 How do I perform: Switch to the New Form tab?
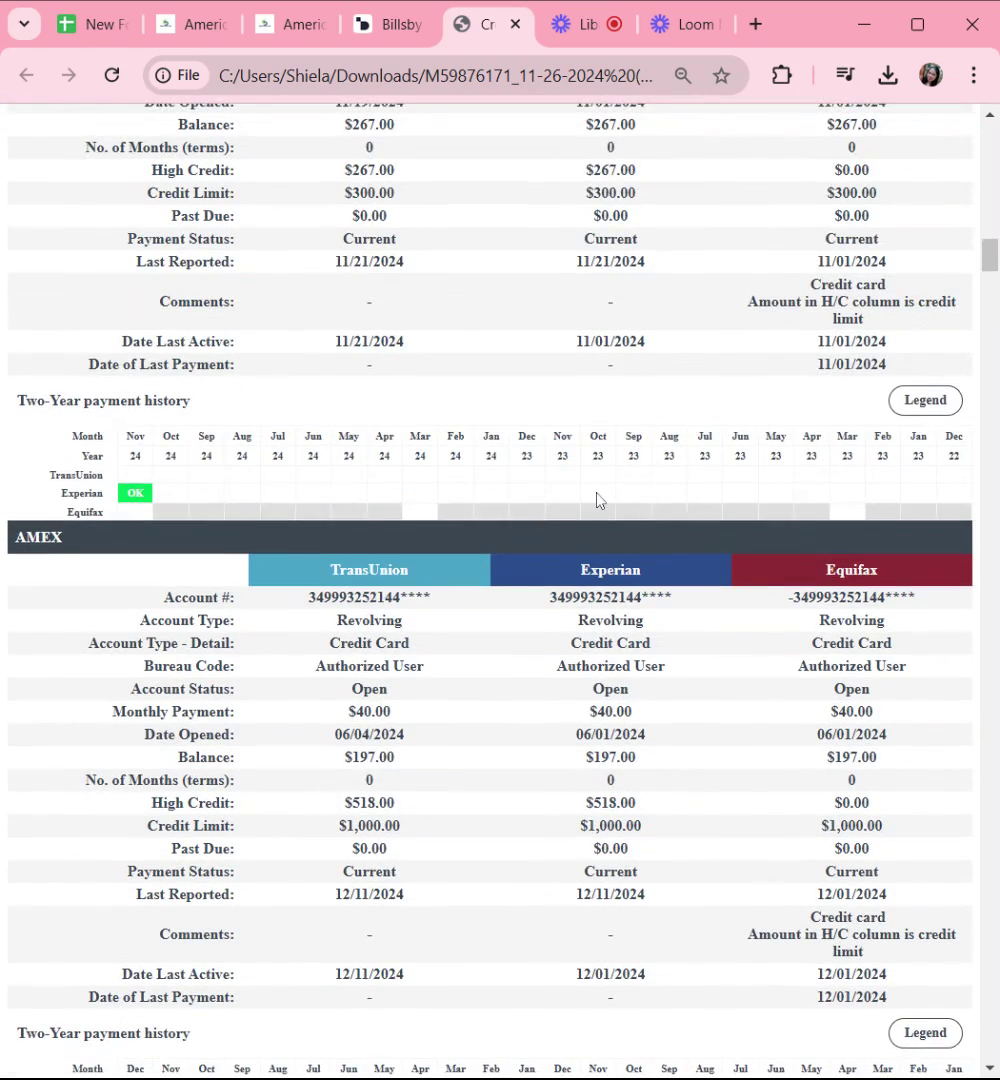click(x=93, y=25)
